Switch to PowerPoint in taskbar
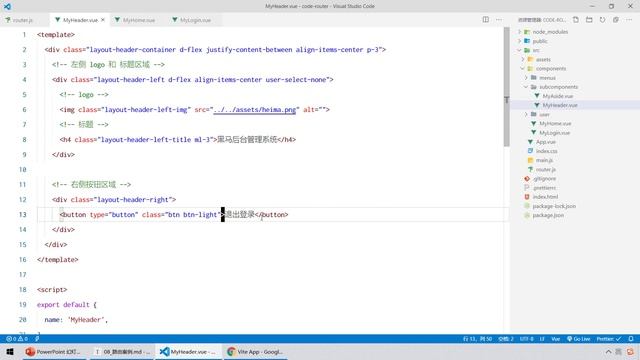 pos(53,351)
